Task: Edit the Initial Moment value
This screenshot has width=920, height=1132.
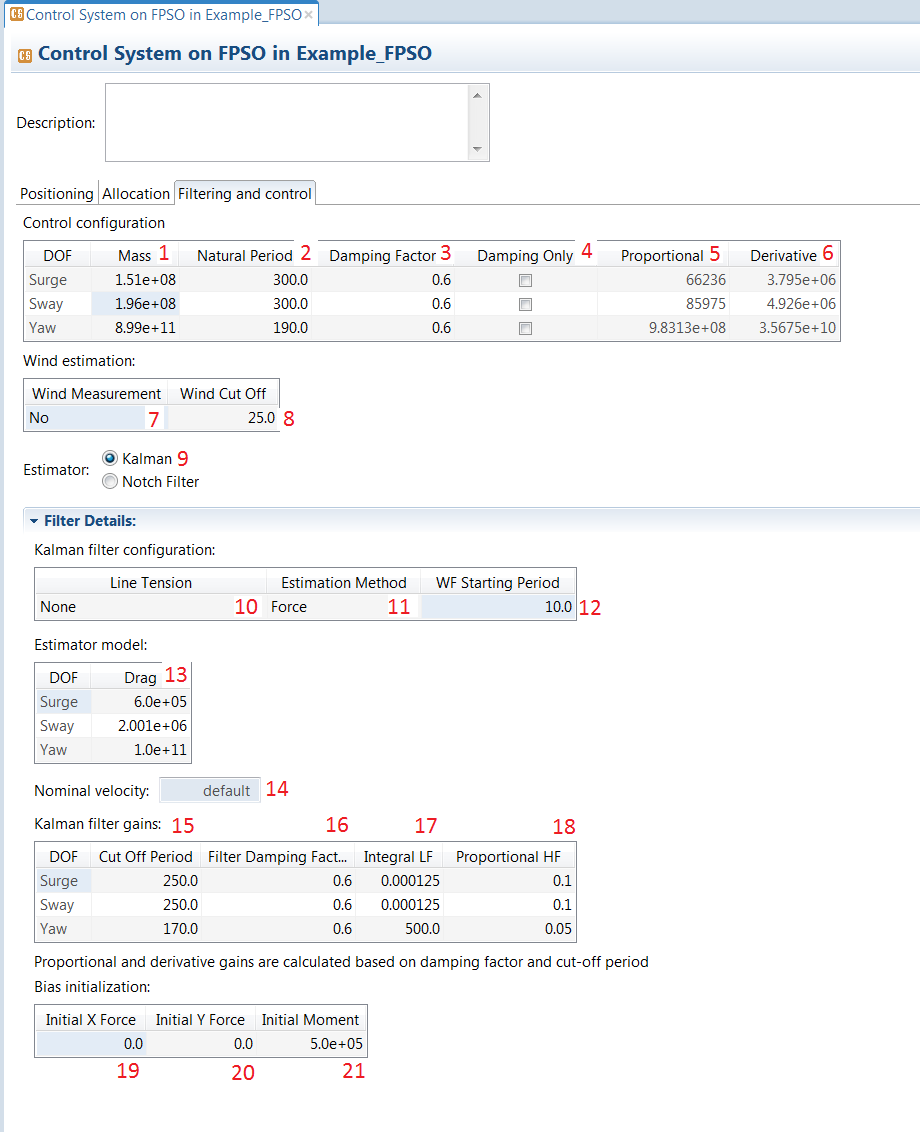Action: 312,1044
